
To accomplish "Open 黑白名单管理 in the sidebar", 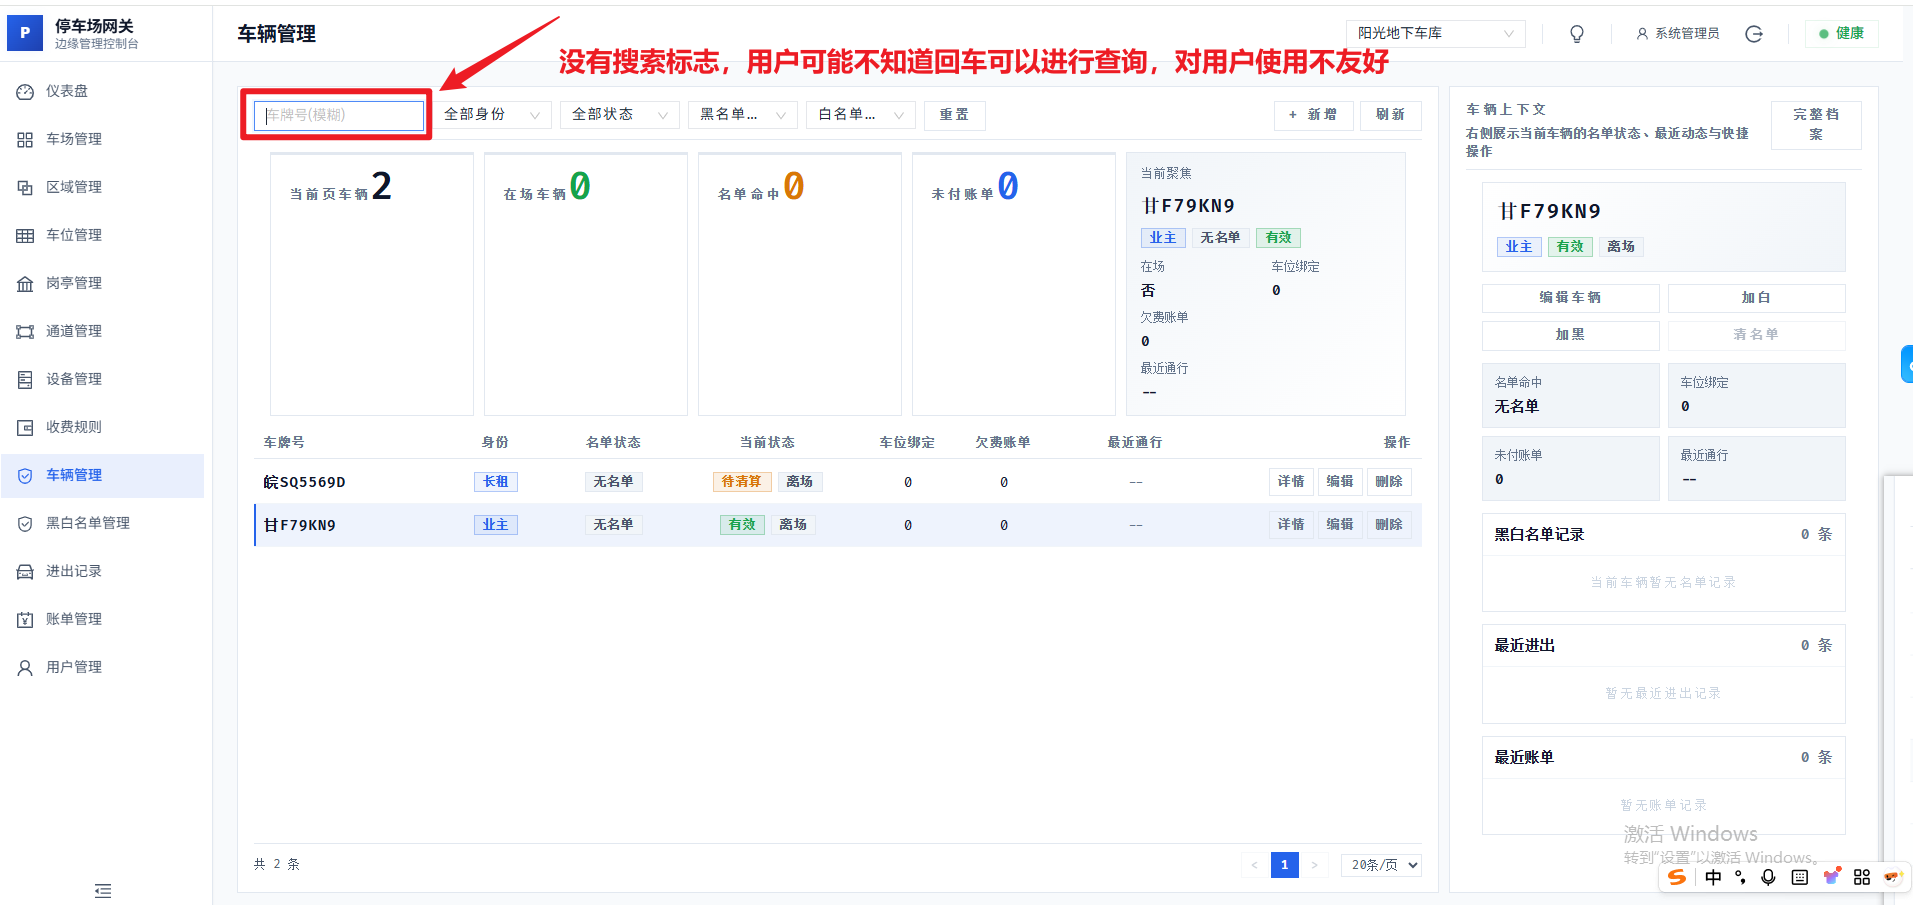I will click(x=88, y=523).
